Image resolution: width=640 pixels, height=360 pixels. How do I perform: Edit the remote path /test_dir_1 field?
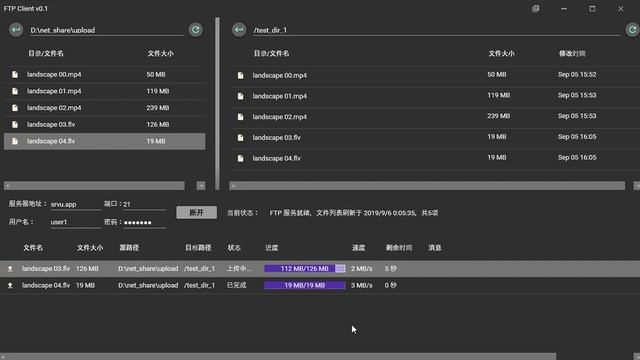tap(436, 30)
